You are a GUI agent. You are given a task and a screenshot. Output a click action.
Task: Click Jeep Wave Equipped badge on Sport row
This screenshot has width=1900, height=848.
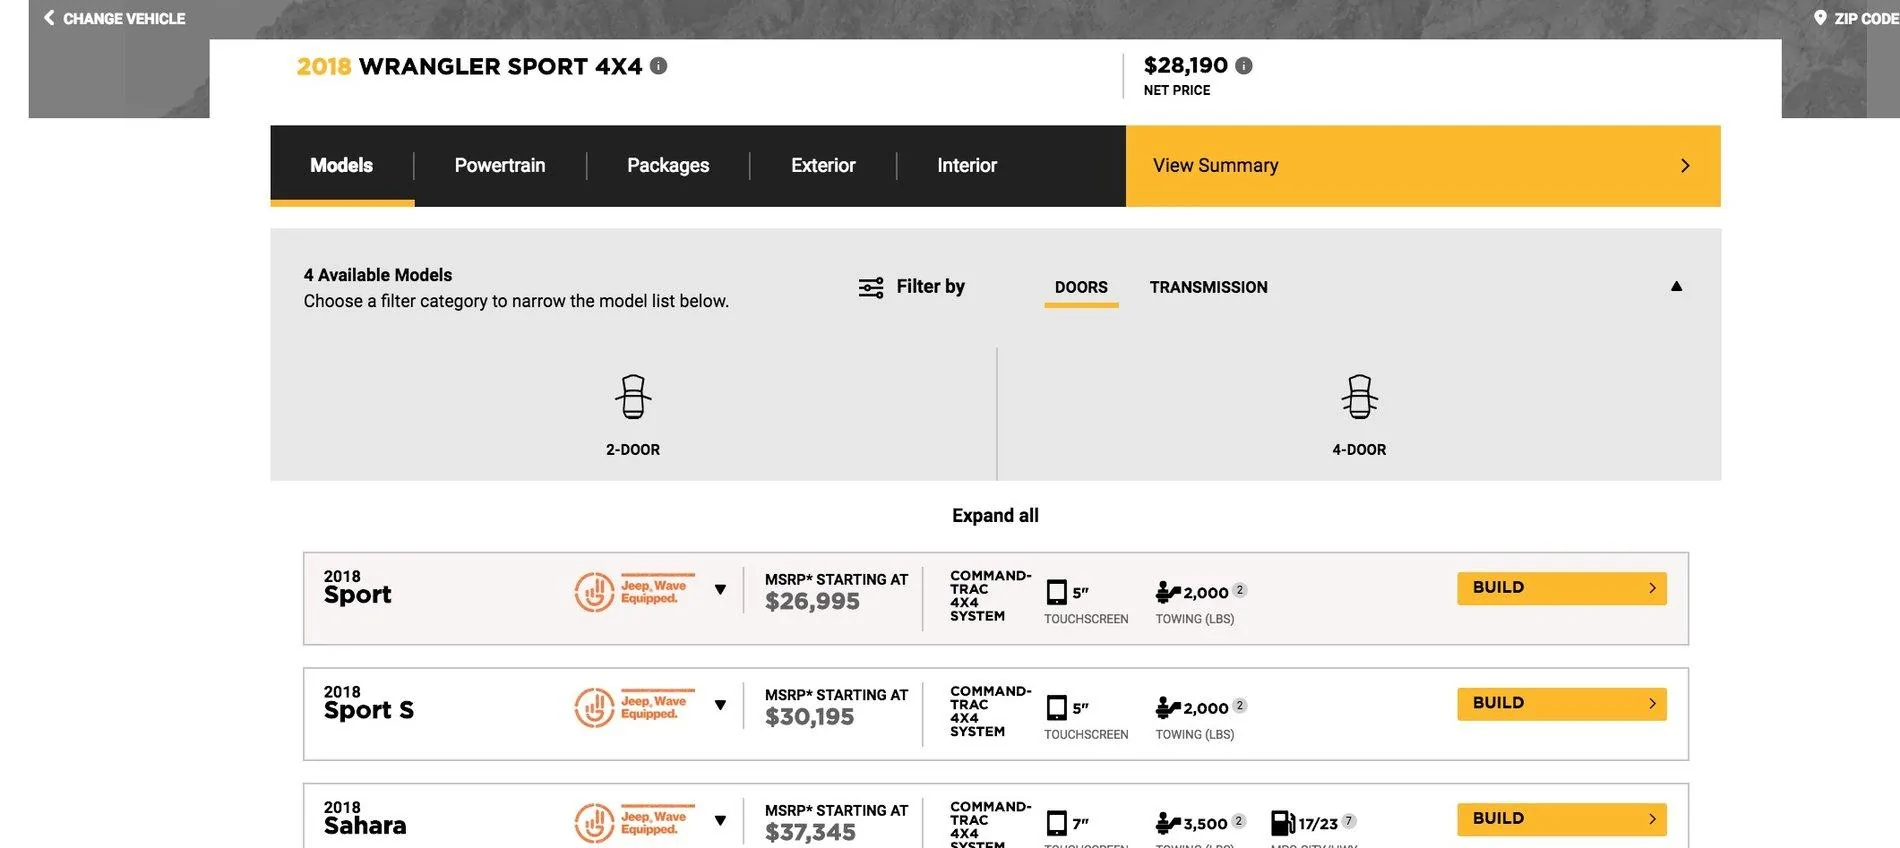tap(634, 592)
